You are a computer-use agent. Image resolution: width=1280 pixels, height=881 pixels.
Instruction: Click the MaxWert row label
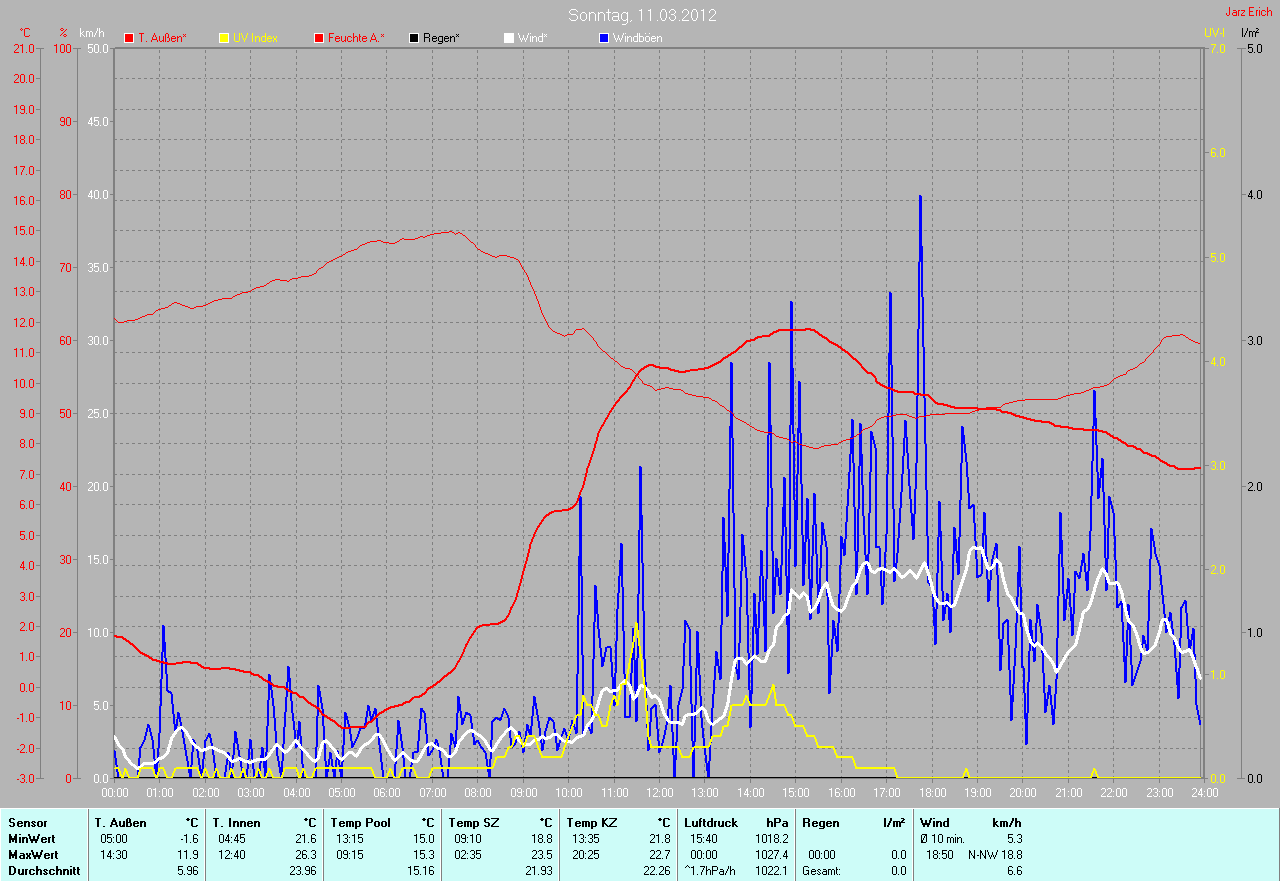click(30, 854)
